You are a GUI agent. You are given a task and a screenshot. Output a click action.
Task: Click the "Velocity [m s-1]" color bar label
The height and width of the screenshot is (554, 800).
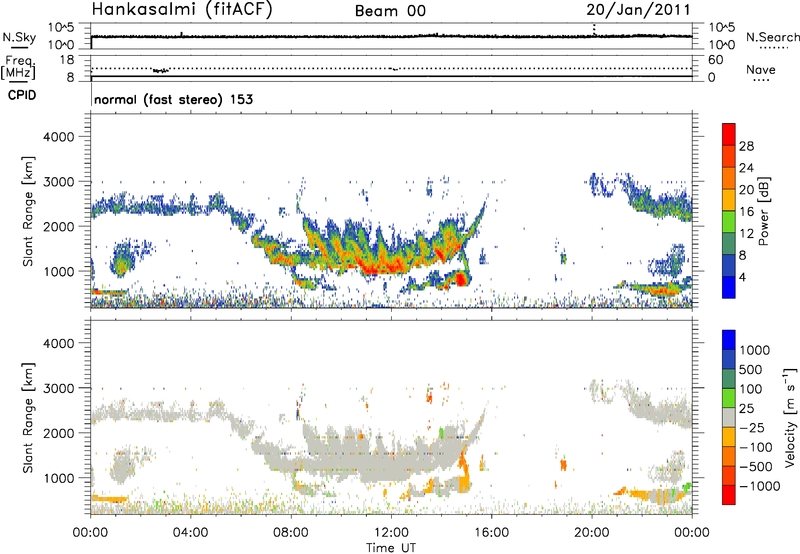(790, 417)
